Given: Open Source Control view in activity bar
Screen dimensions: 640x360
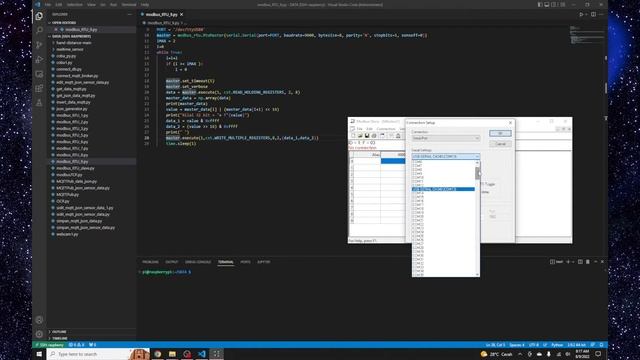Looking at the screenshot, I should click(39, 45).
